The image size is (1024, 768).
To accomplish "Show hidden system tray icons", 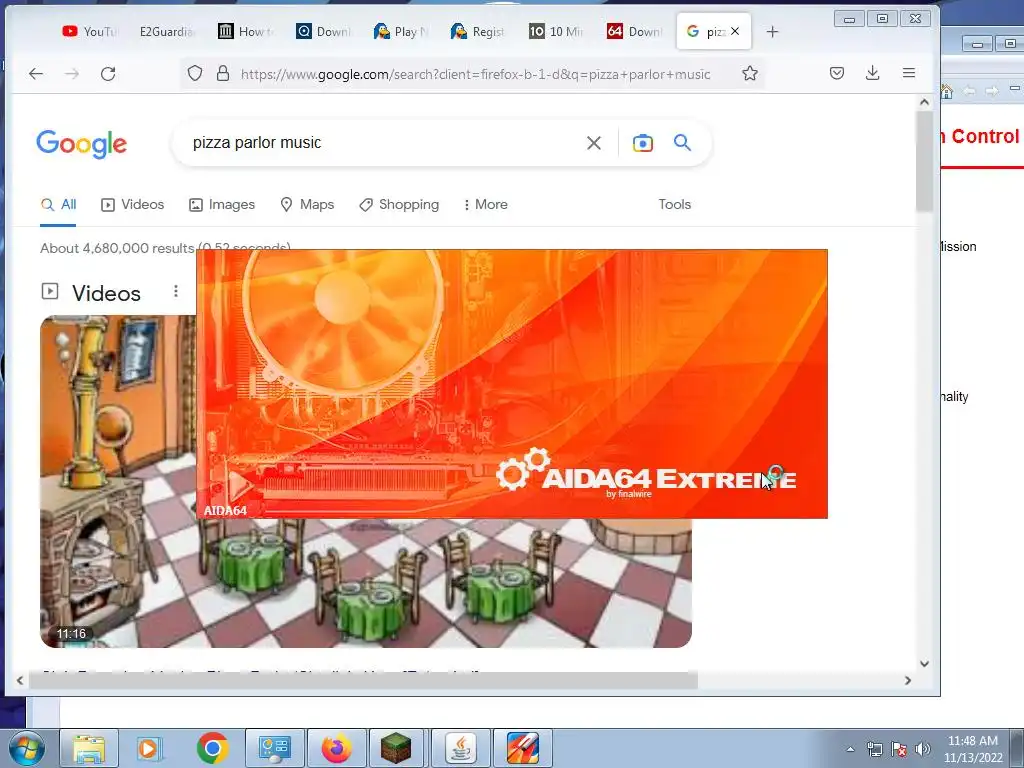I will click(x=850, y=749).
